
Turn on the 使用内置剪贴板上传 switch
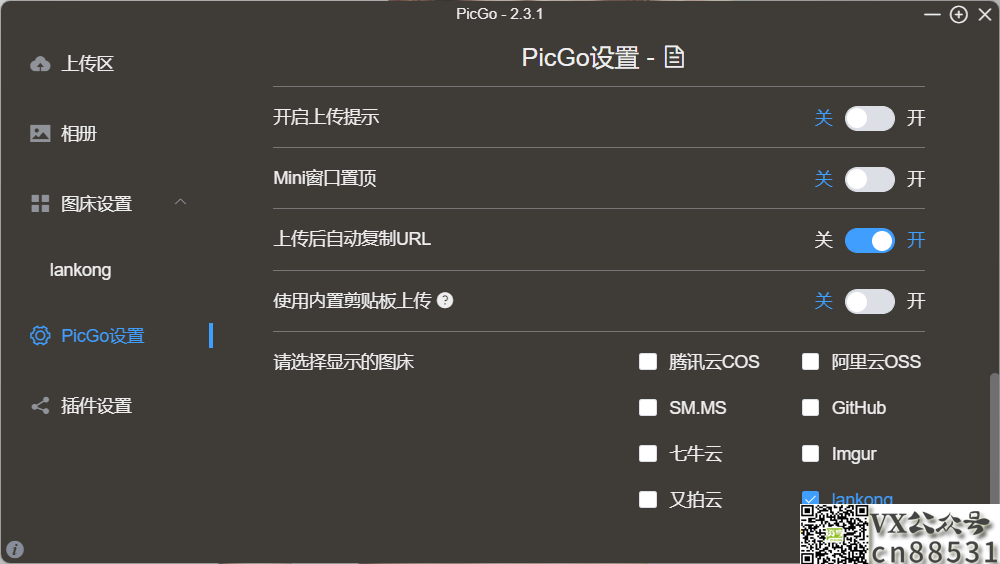[869, 301]
